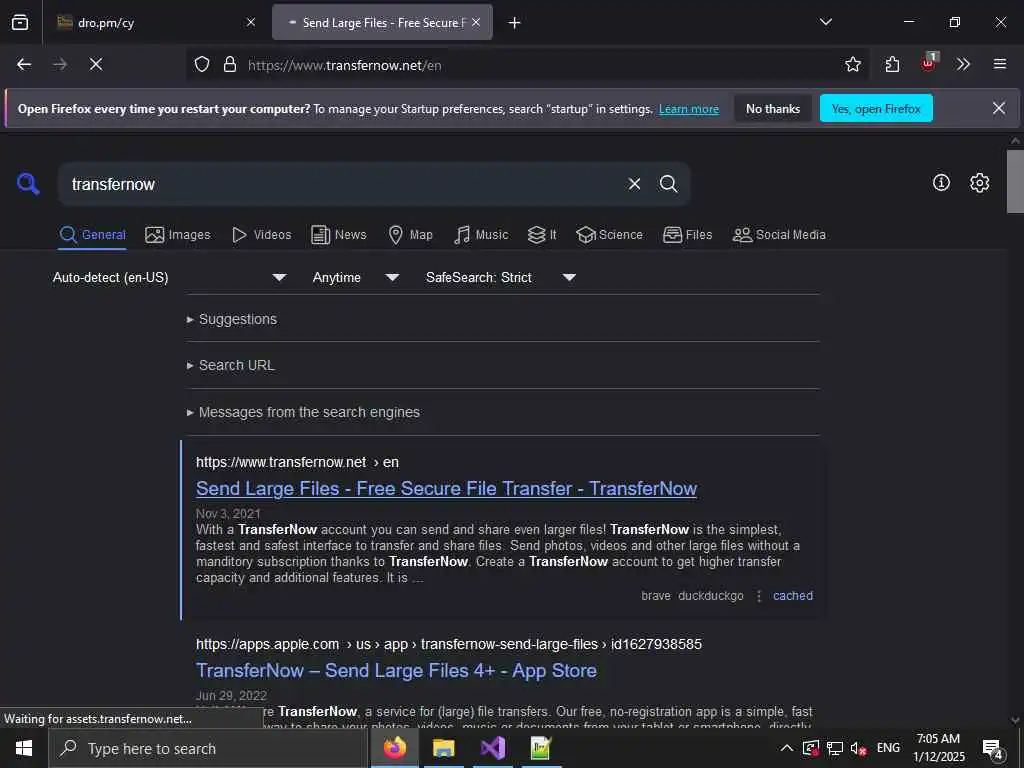This screenshot has height=768, width=1024.
Task: Click No thanks on startup prompt
Action: click(x=773, y=109)
